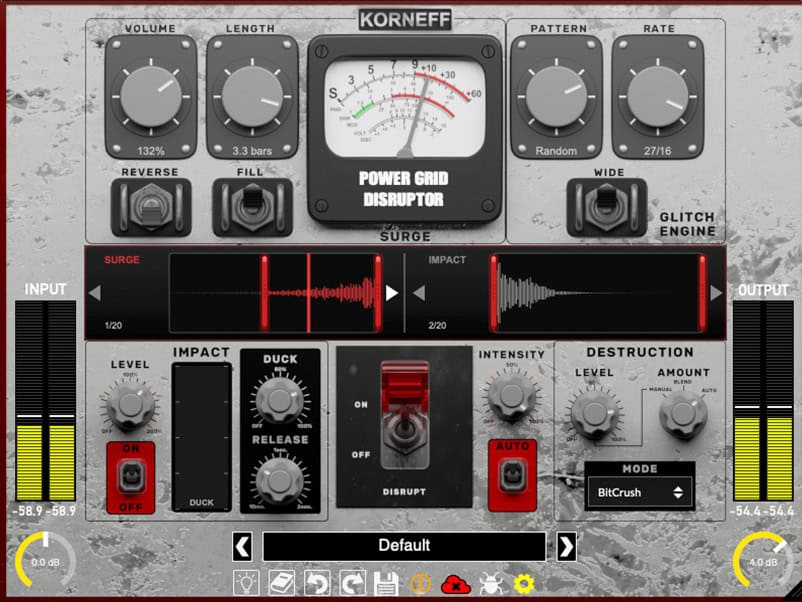Open the manual via the notebook icon
The height and width of the screenshot is (602, 802).
pos(281,583)
